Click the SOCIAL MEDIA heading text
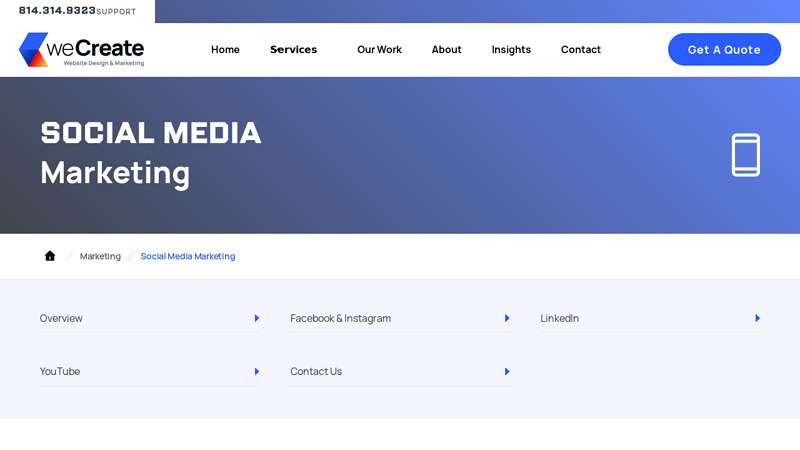800x450 pixels. click(151, 133)
